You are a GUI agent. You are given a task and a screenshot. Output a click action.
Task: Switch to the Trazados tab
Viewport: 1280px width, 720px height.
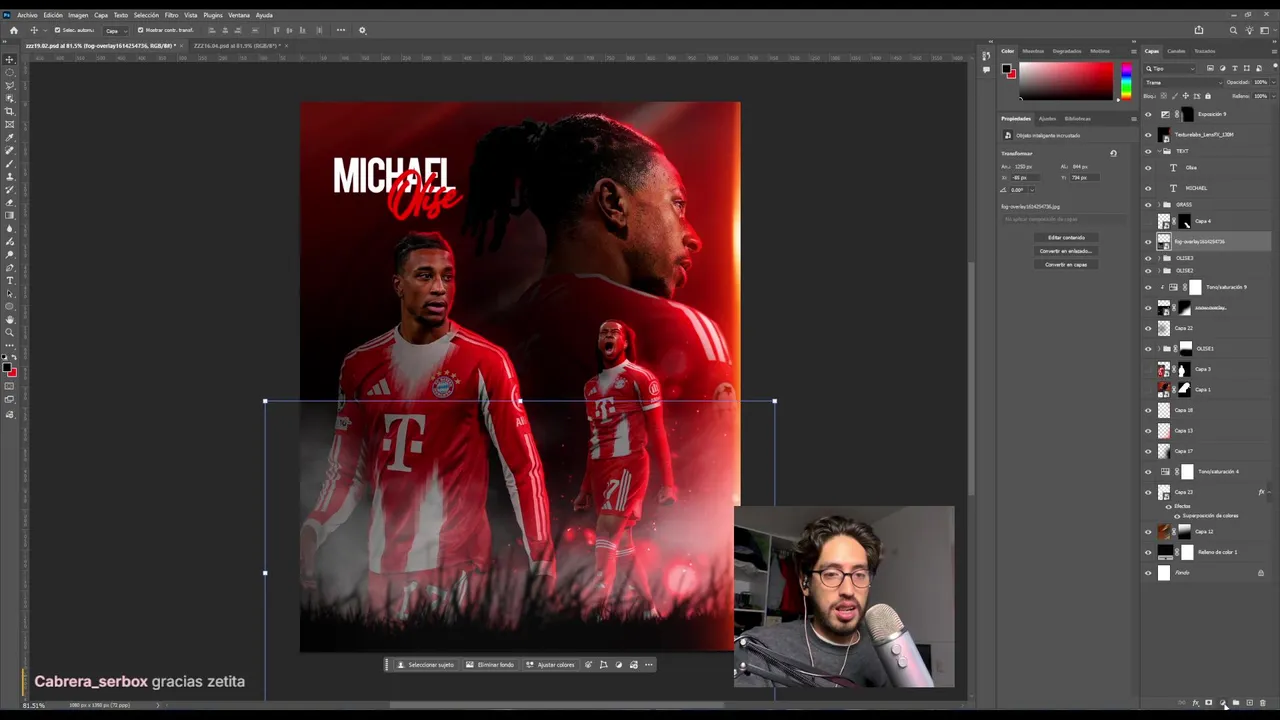tap(1205, 51)
